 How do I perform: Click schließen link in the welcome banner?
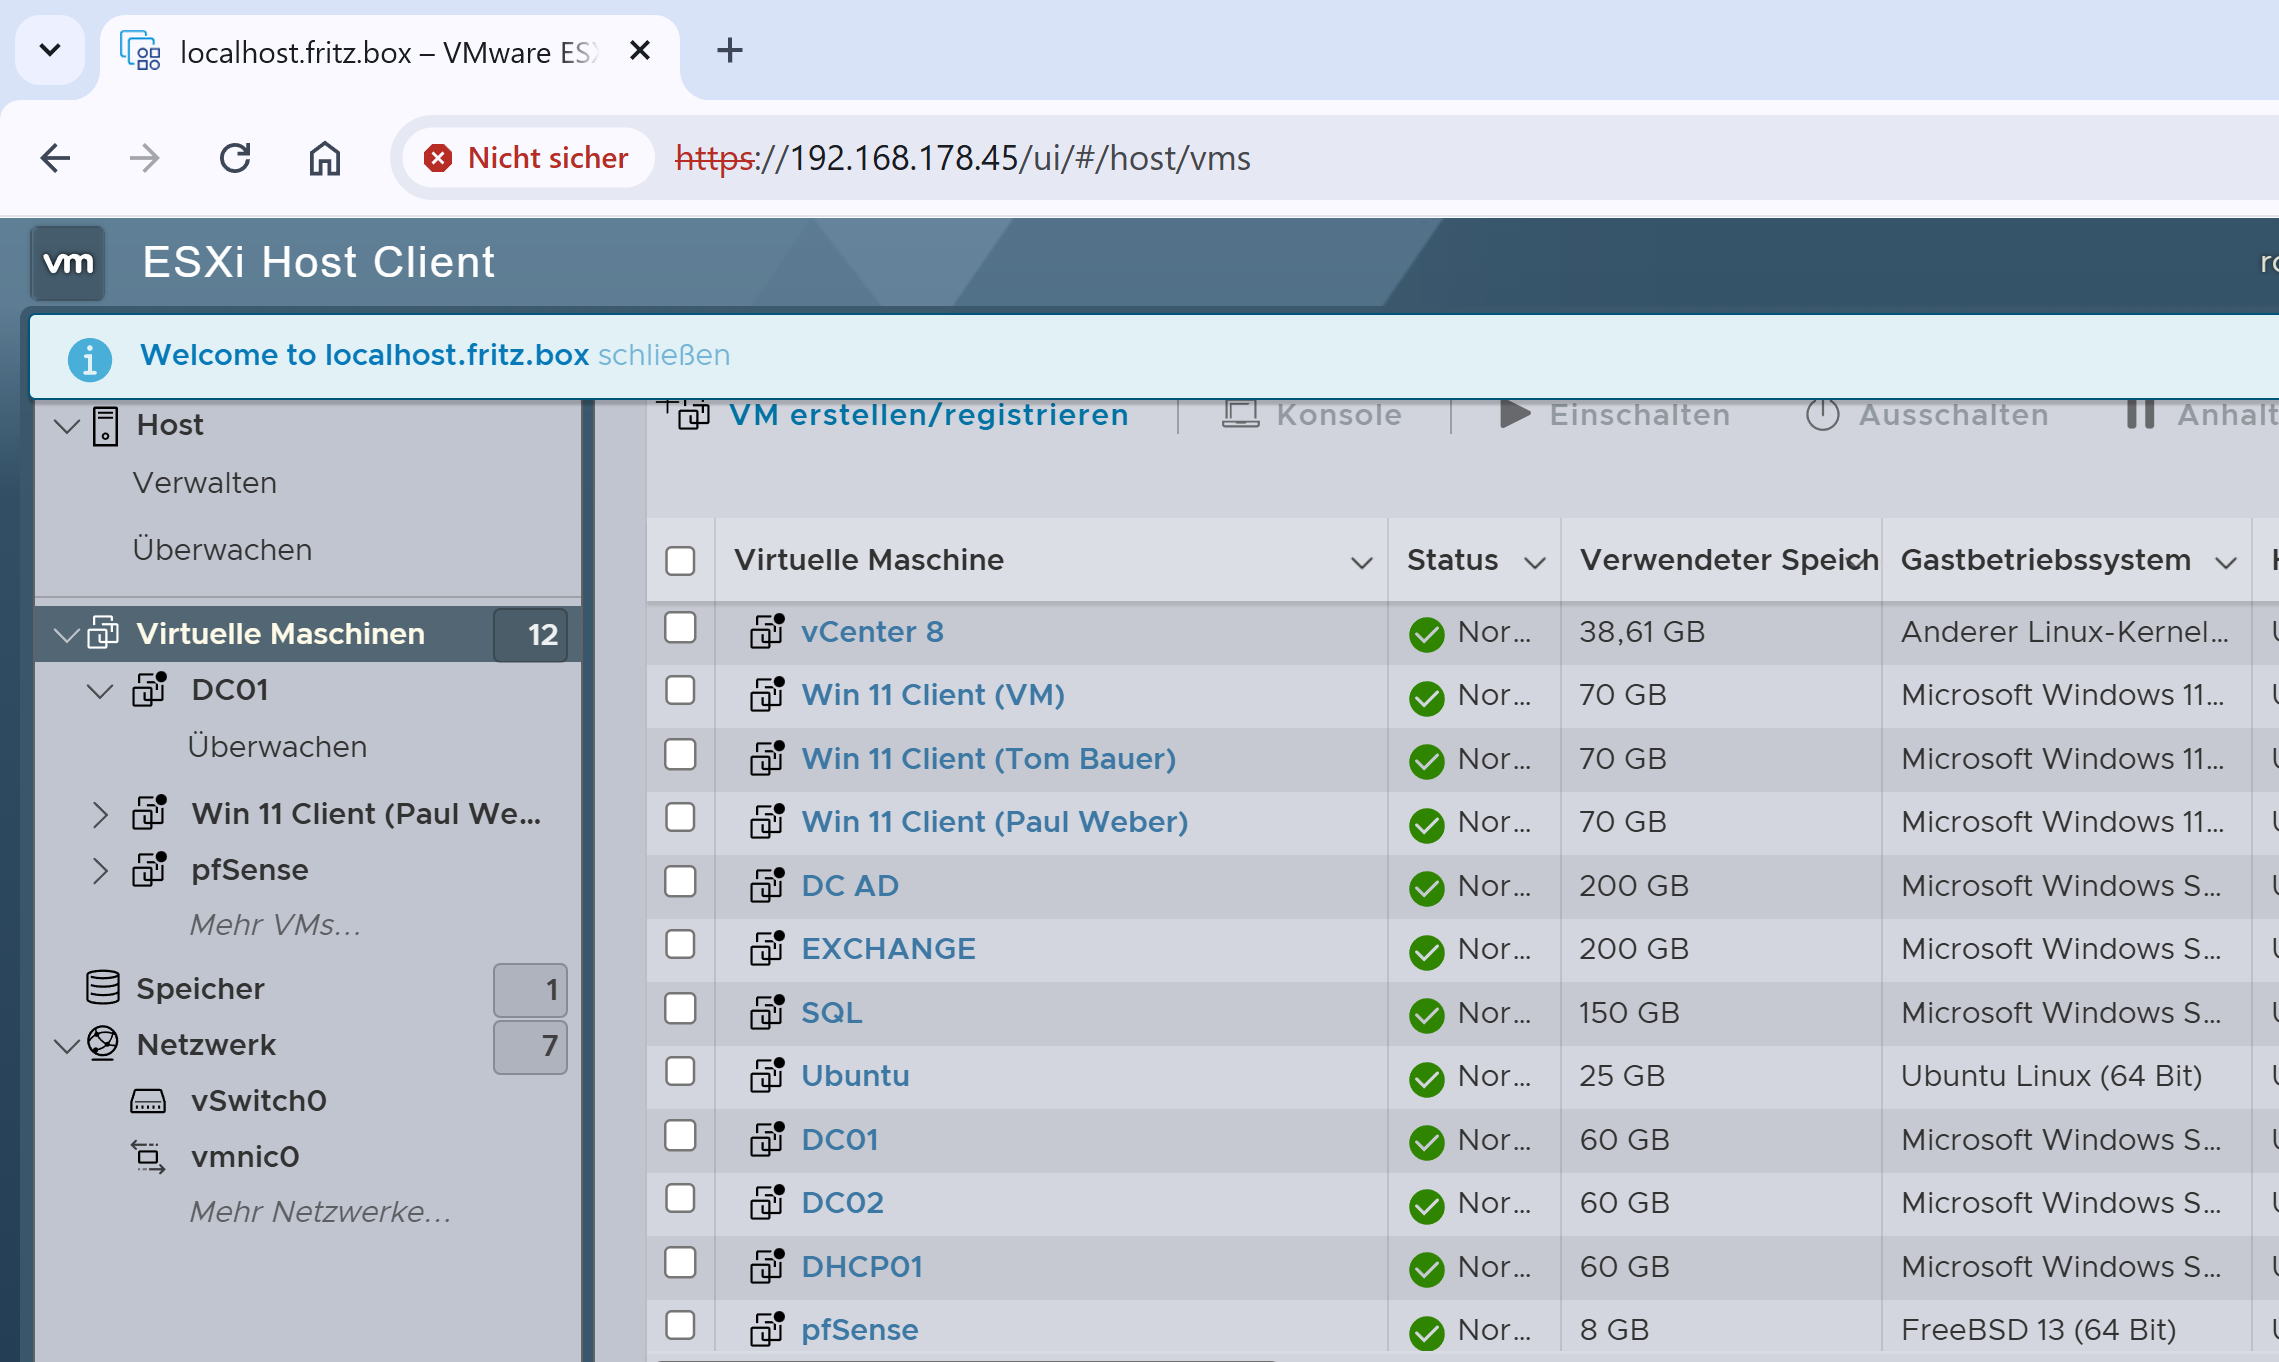pyautogui.click(x=664, y=355)
